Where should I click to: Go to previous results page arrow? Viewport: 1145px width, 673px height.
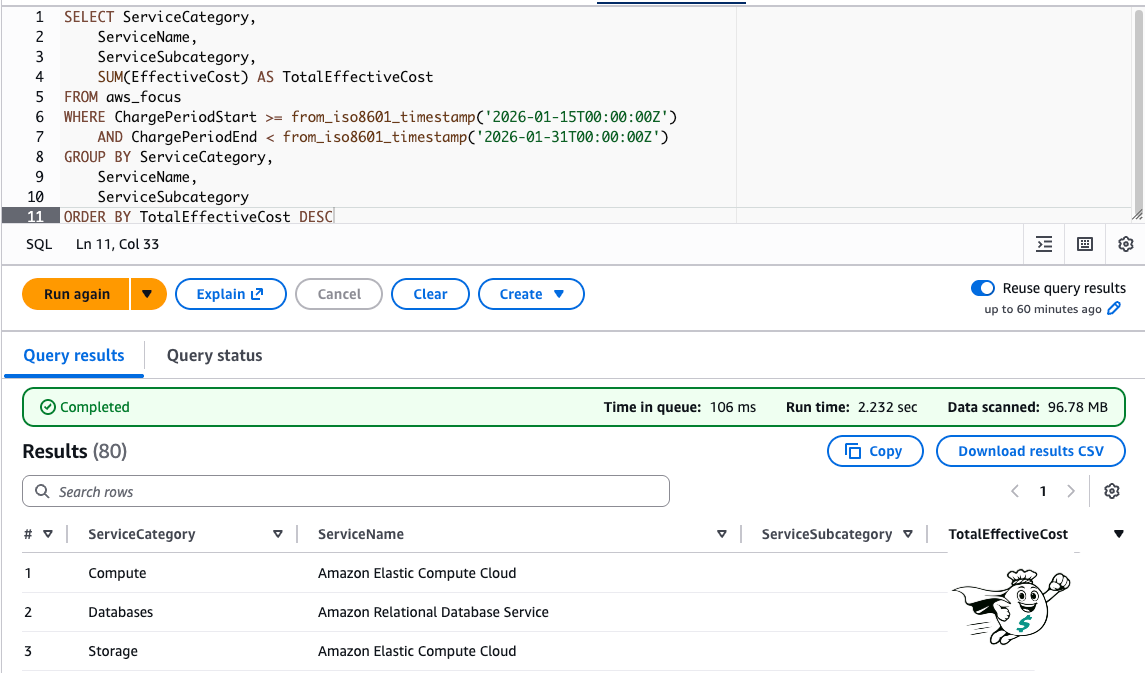(x=1015, y=491)
